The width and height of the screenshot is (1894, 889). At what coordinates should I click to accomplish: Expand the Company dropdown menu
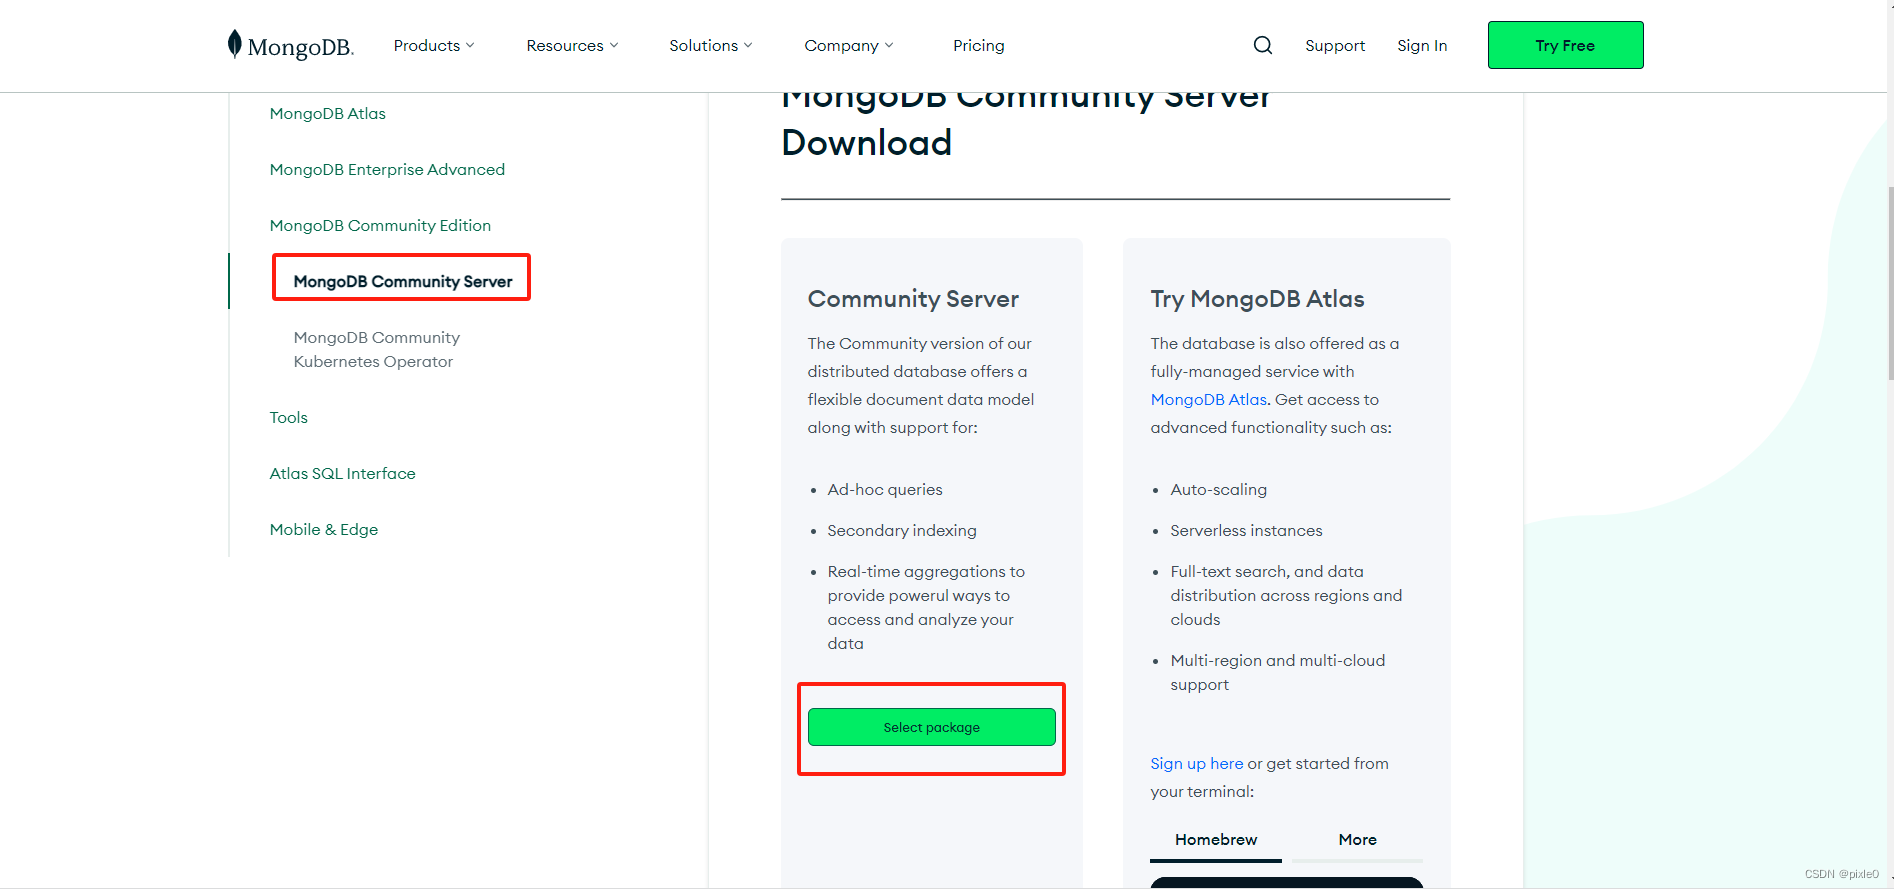tap(849, 45)
